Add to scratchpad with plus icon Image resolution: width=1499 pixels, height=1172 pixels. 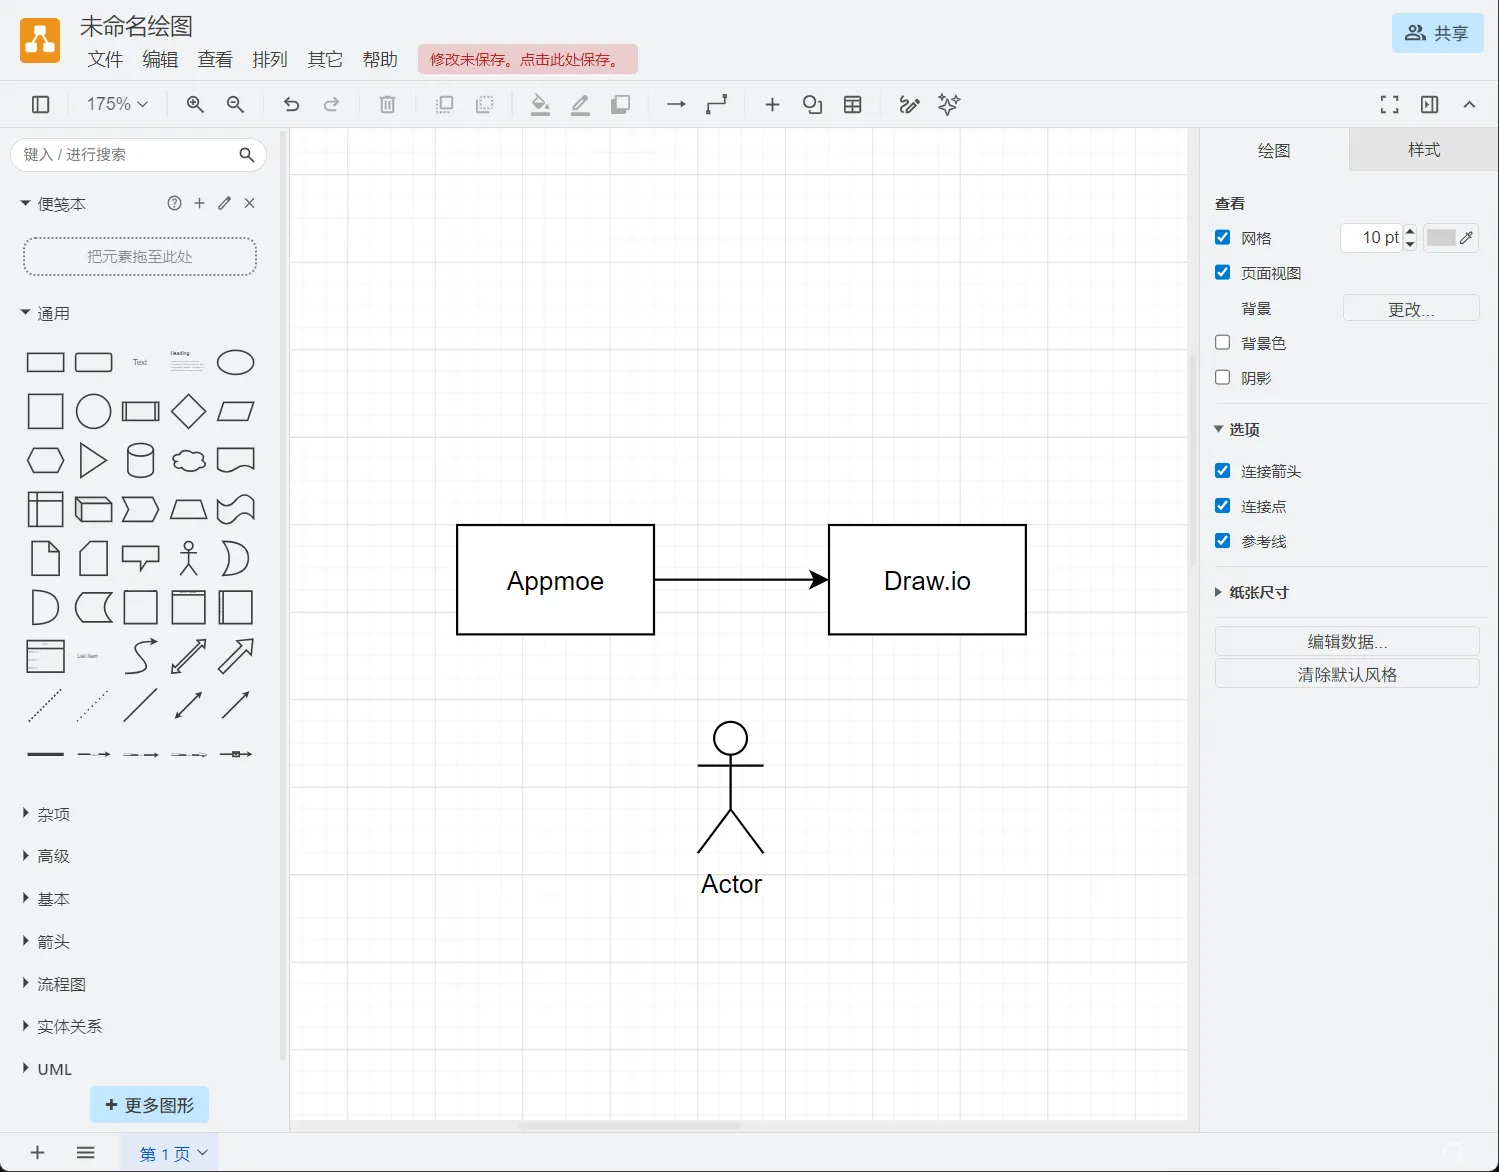(199, 203)
